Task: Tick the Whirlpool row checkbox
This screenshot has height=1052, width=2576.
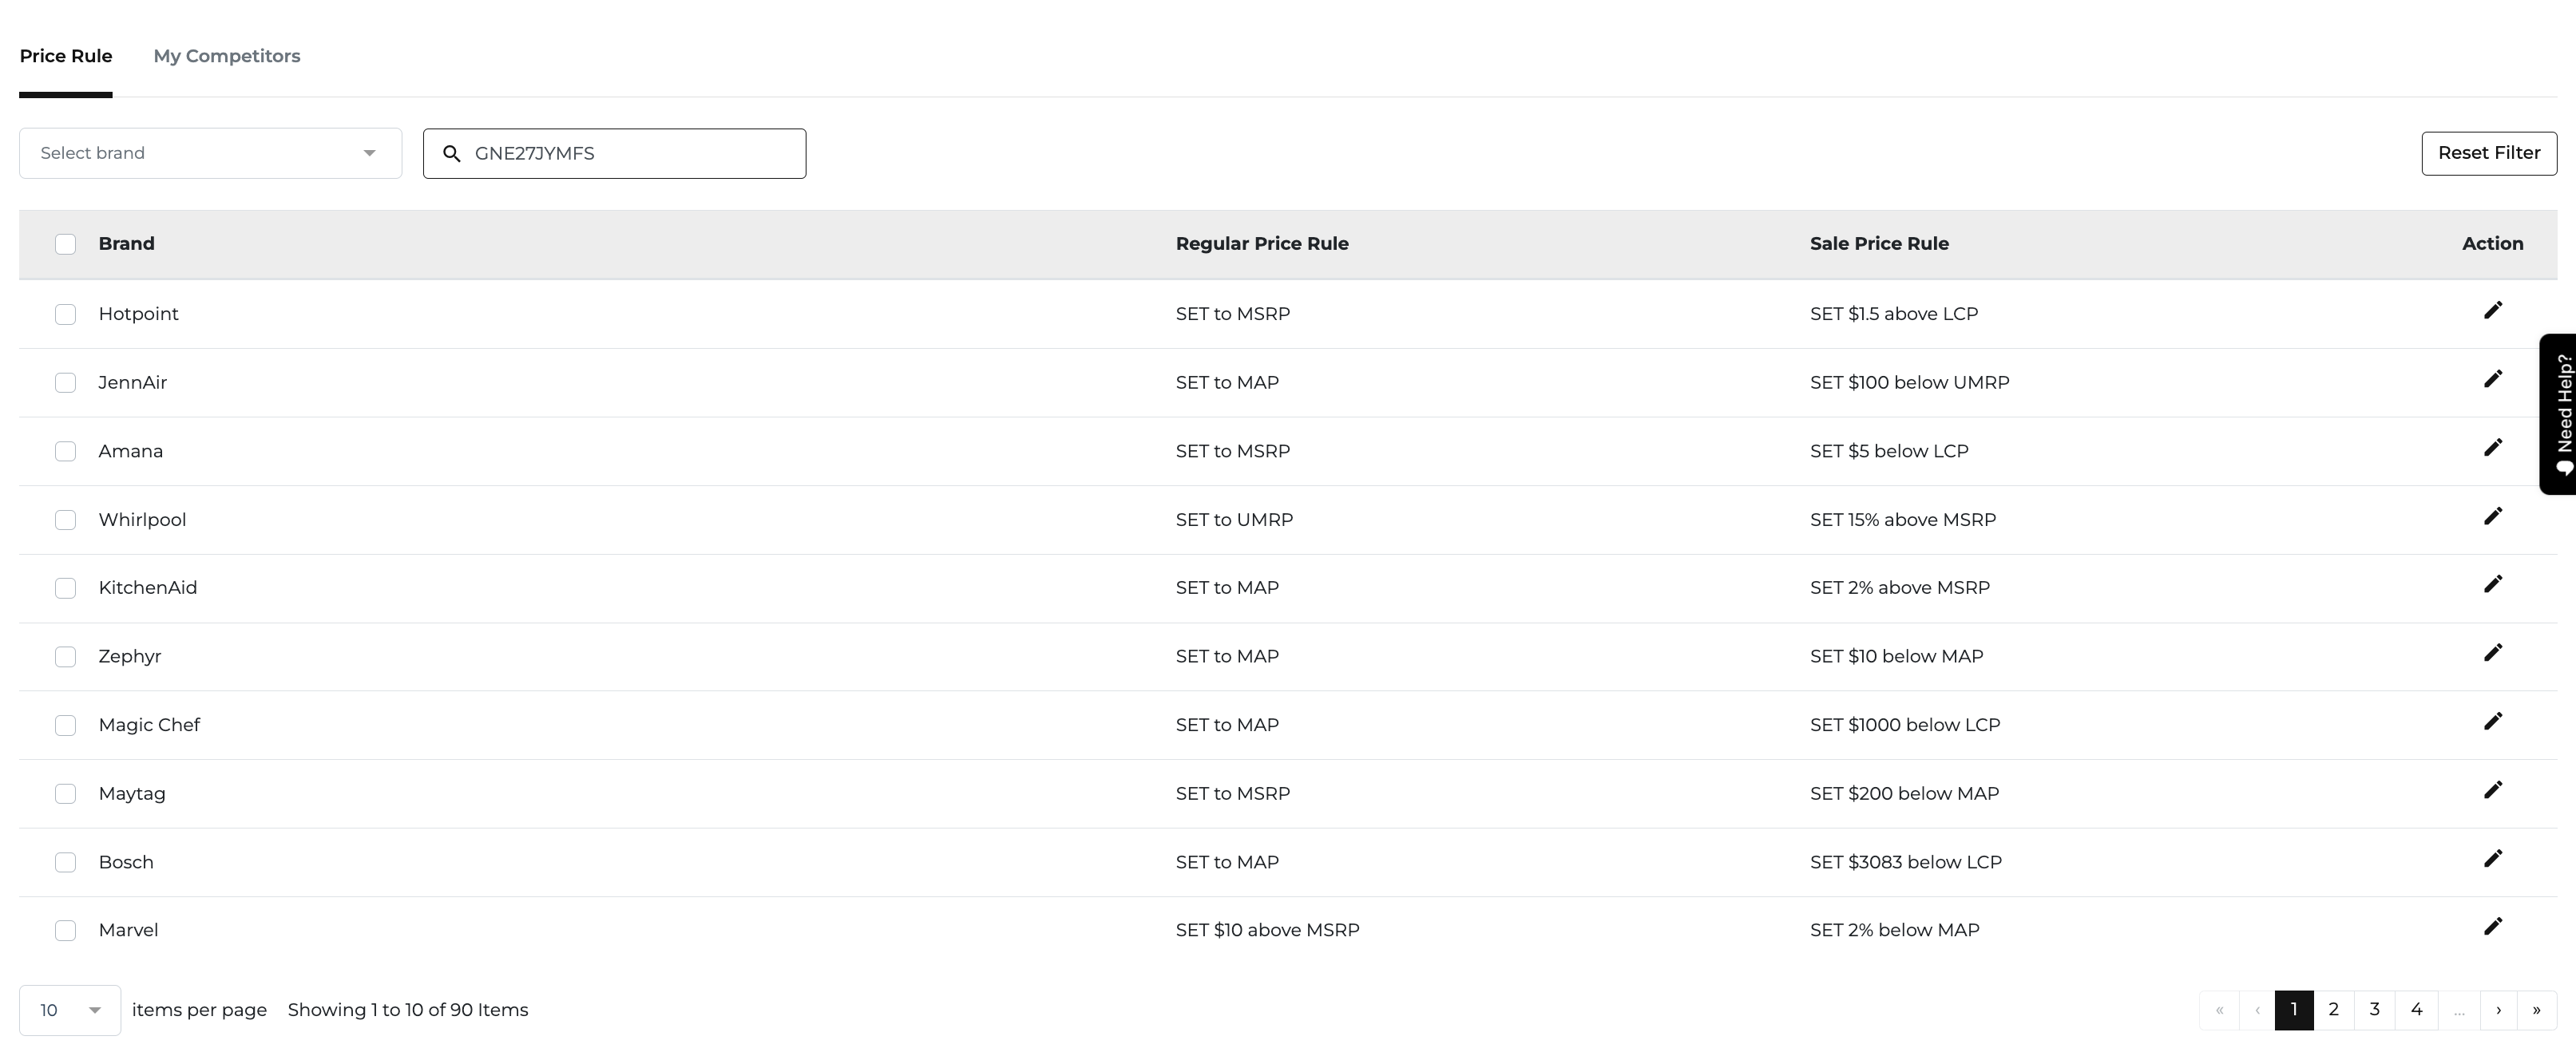Action: 65,520
